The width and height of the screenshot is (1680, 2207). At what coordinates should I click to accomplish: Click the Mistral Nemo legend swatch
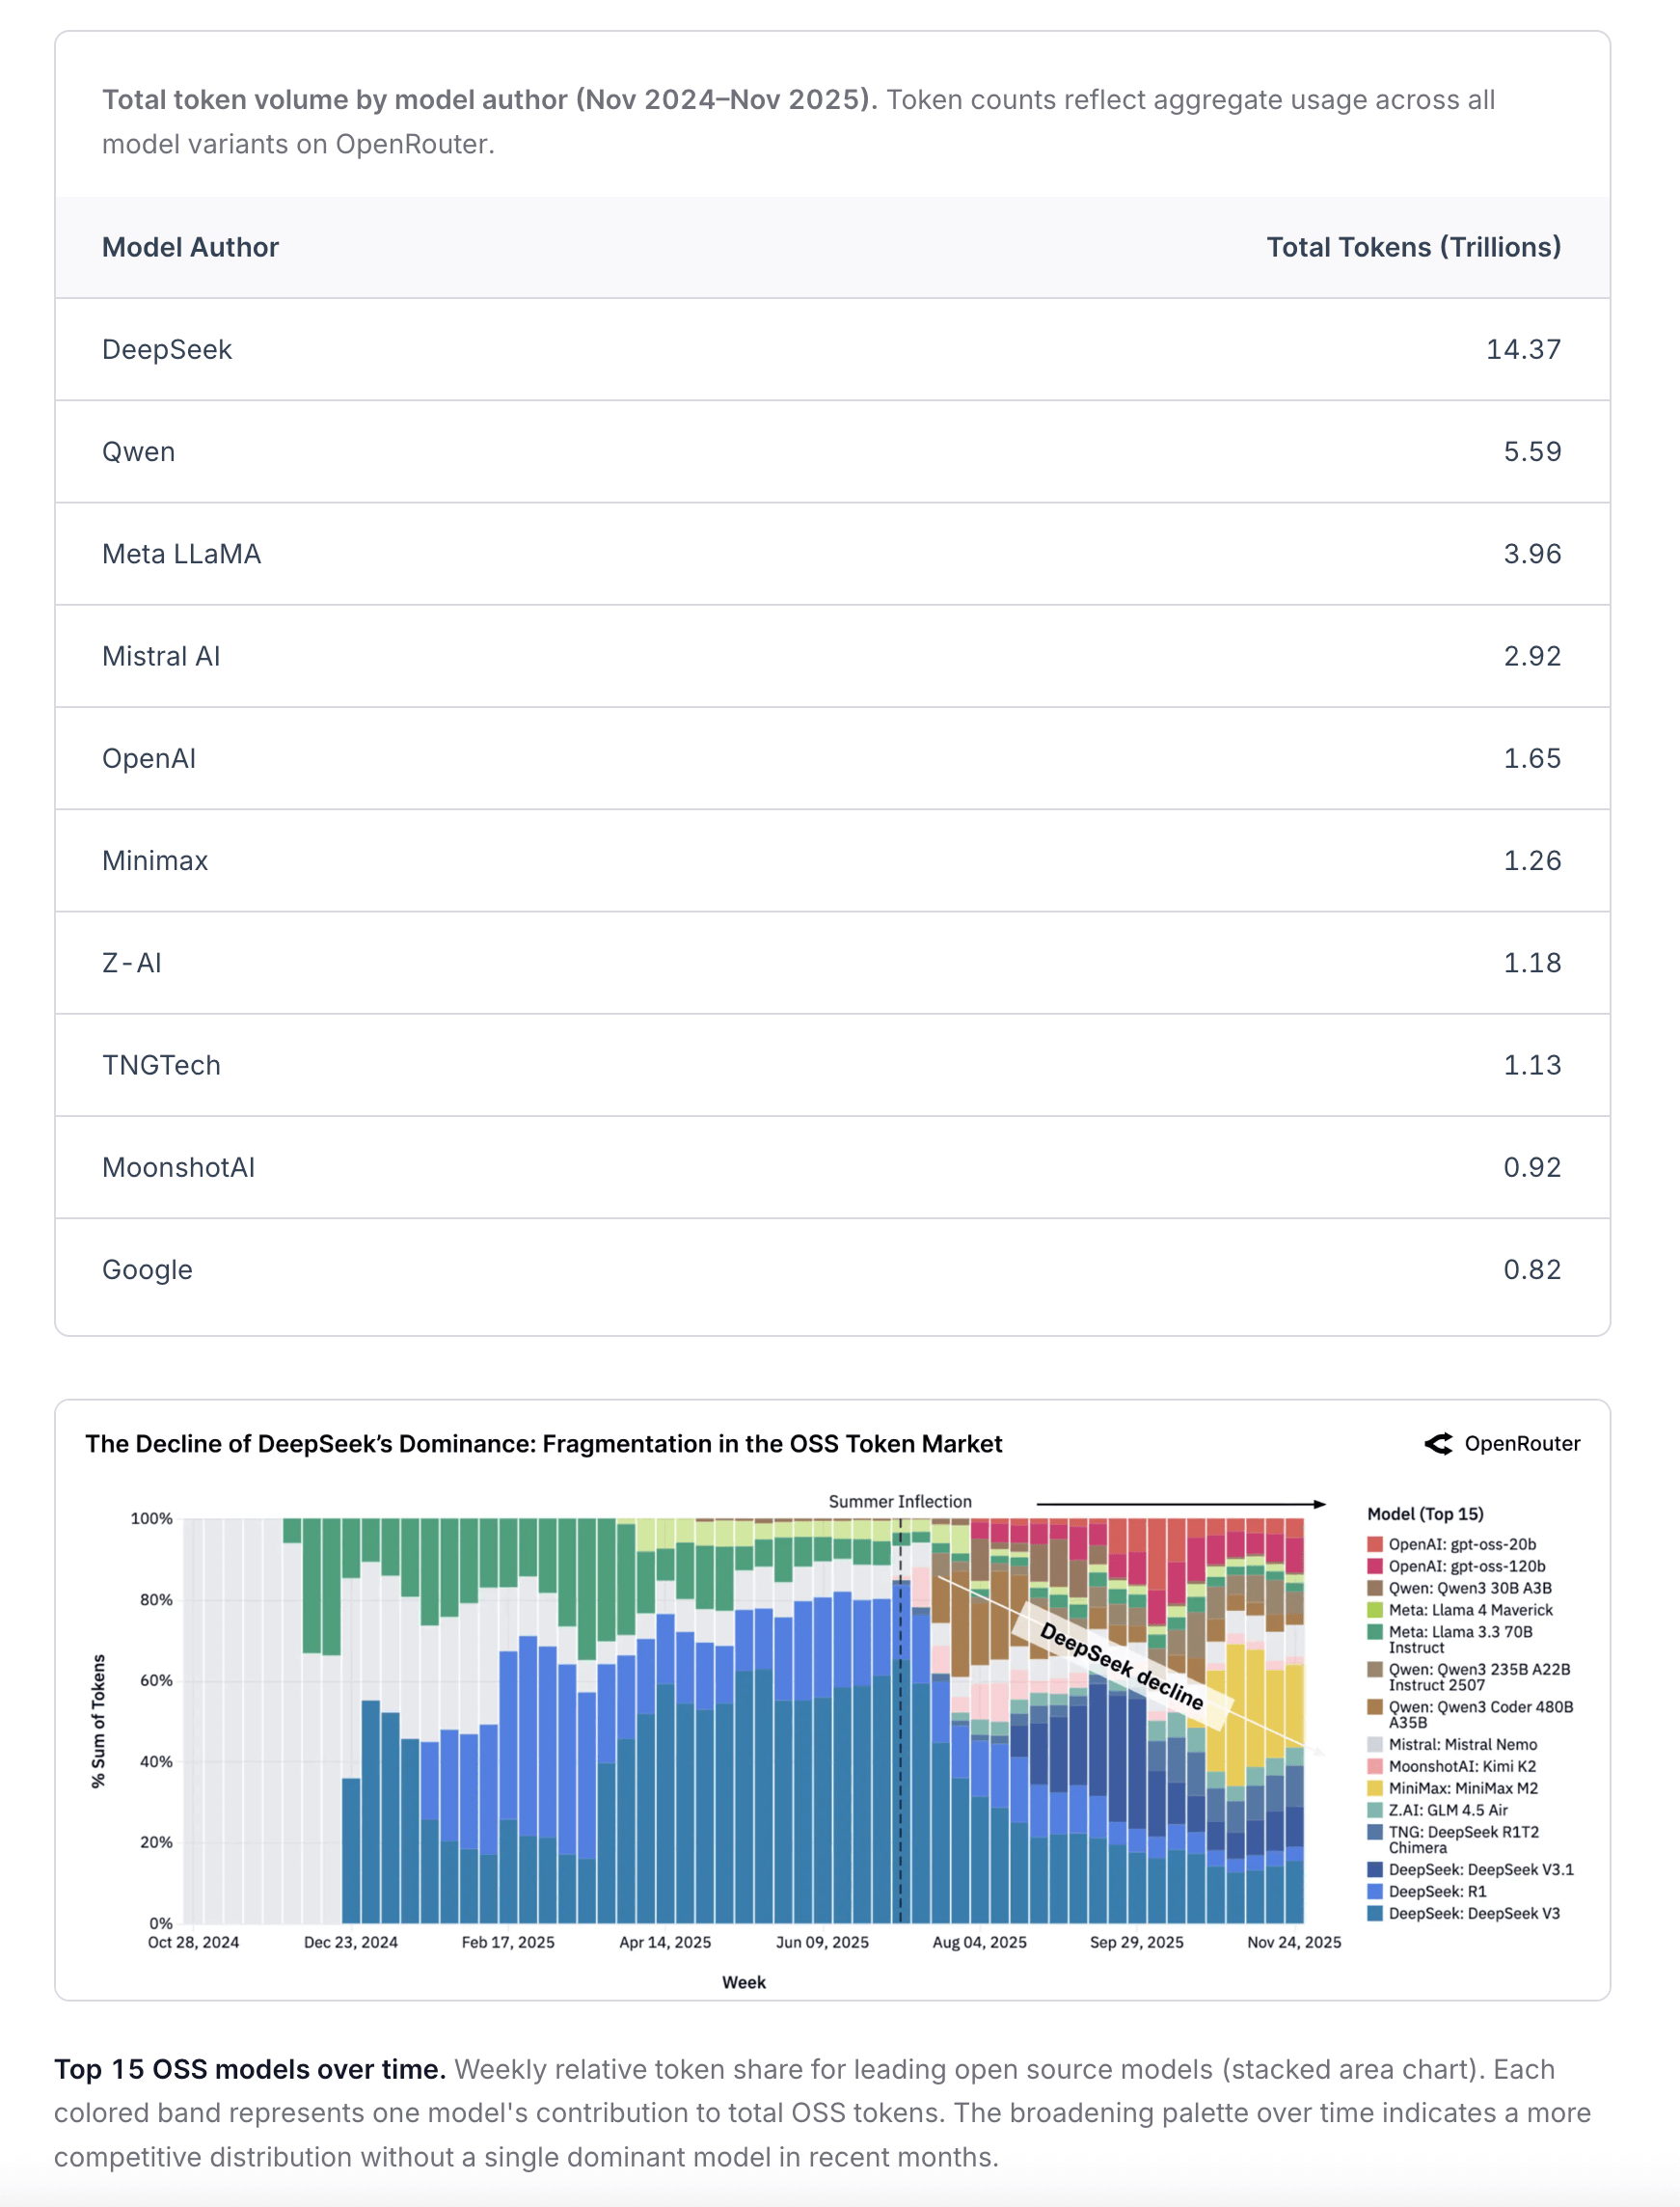[x=1375, y=1744]
